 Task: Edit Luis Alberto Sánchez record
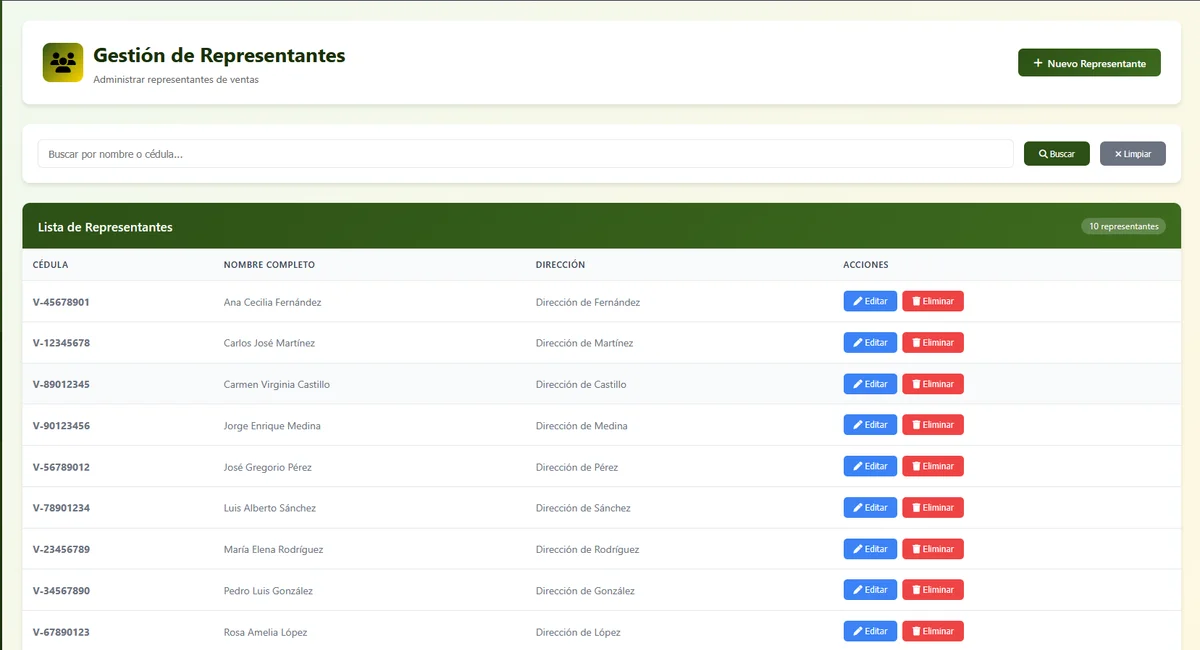click(x=870, y=508)
